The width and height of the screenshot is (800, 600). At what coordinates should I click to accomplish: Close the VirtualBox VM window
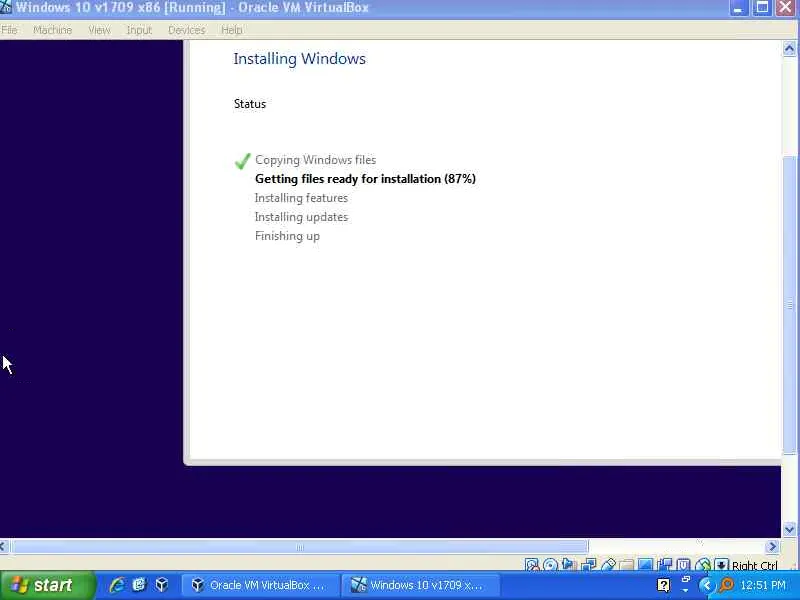[x=786, y=8]
